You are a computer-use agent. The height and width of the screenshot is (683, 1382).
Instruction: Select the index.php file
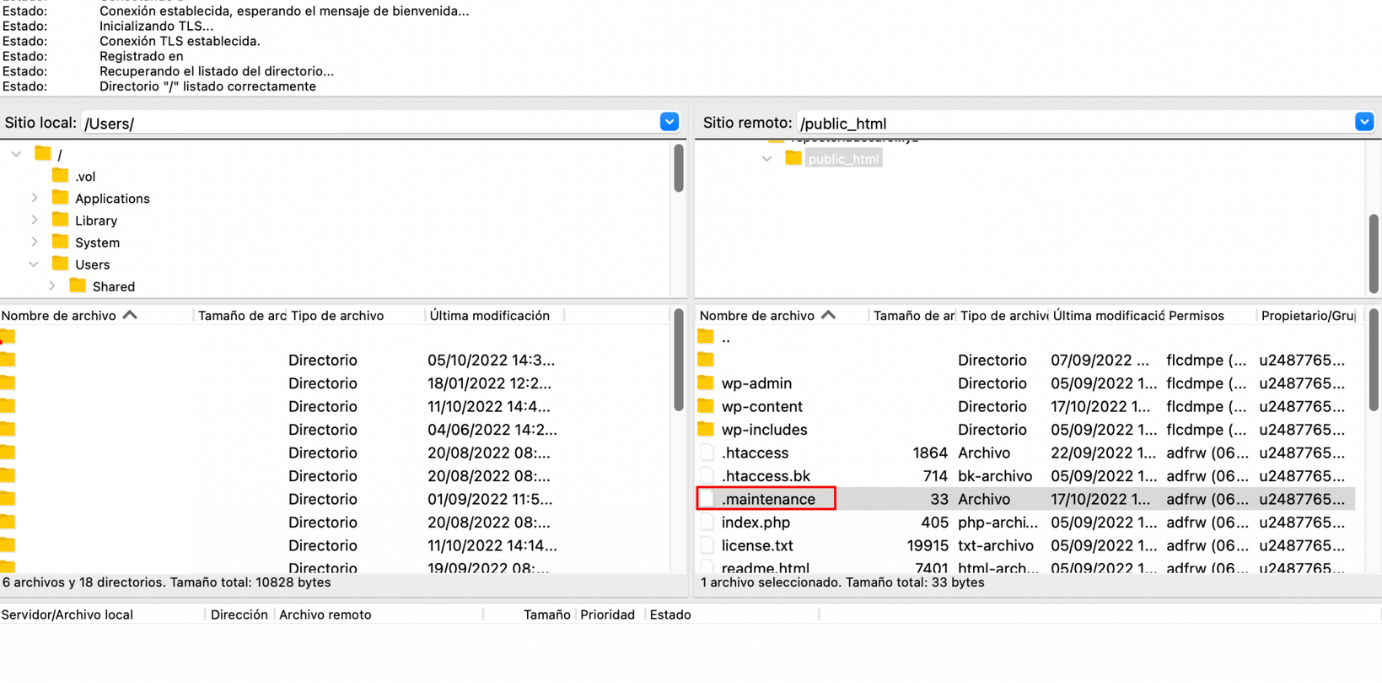756,522
